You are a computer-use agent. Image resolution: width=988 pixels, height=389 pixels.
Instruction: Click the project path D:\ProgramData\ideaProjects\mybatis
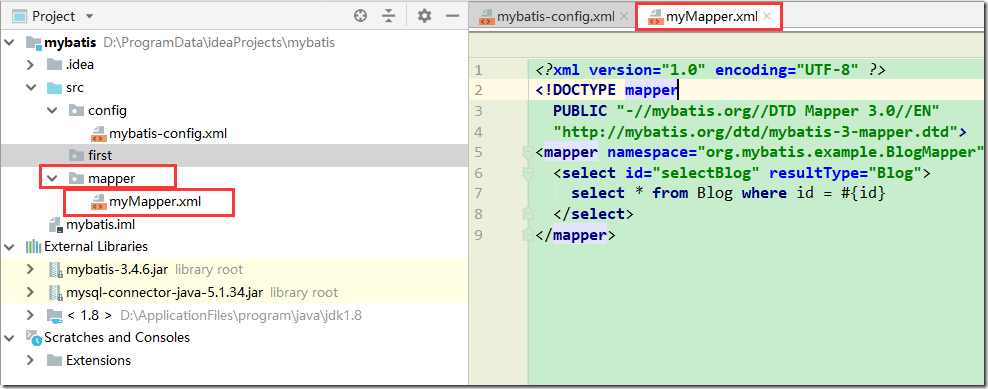pos(219,43)
